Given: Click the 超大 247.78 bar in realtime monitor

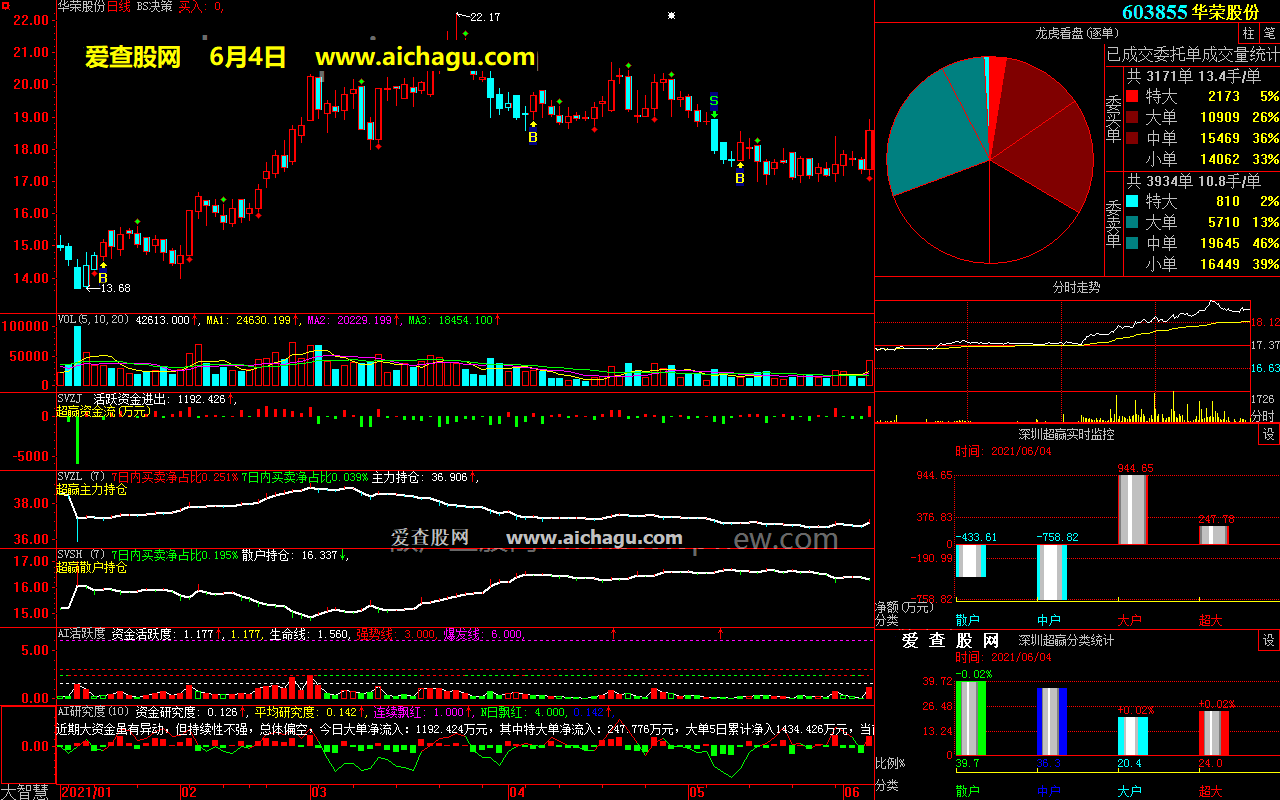Looking at the screenshot, I should coord(1213,535).
